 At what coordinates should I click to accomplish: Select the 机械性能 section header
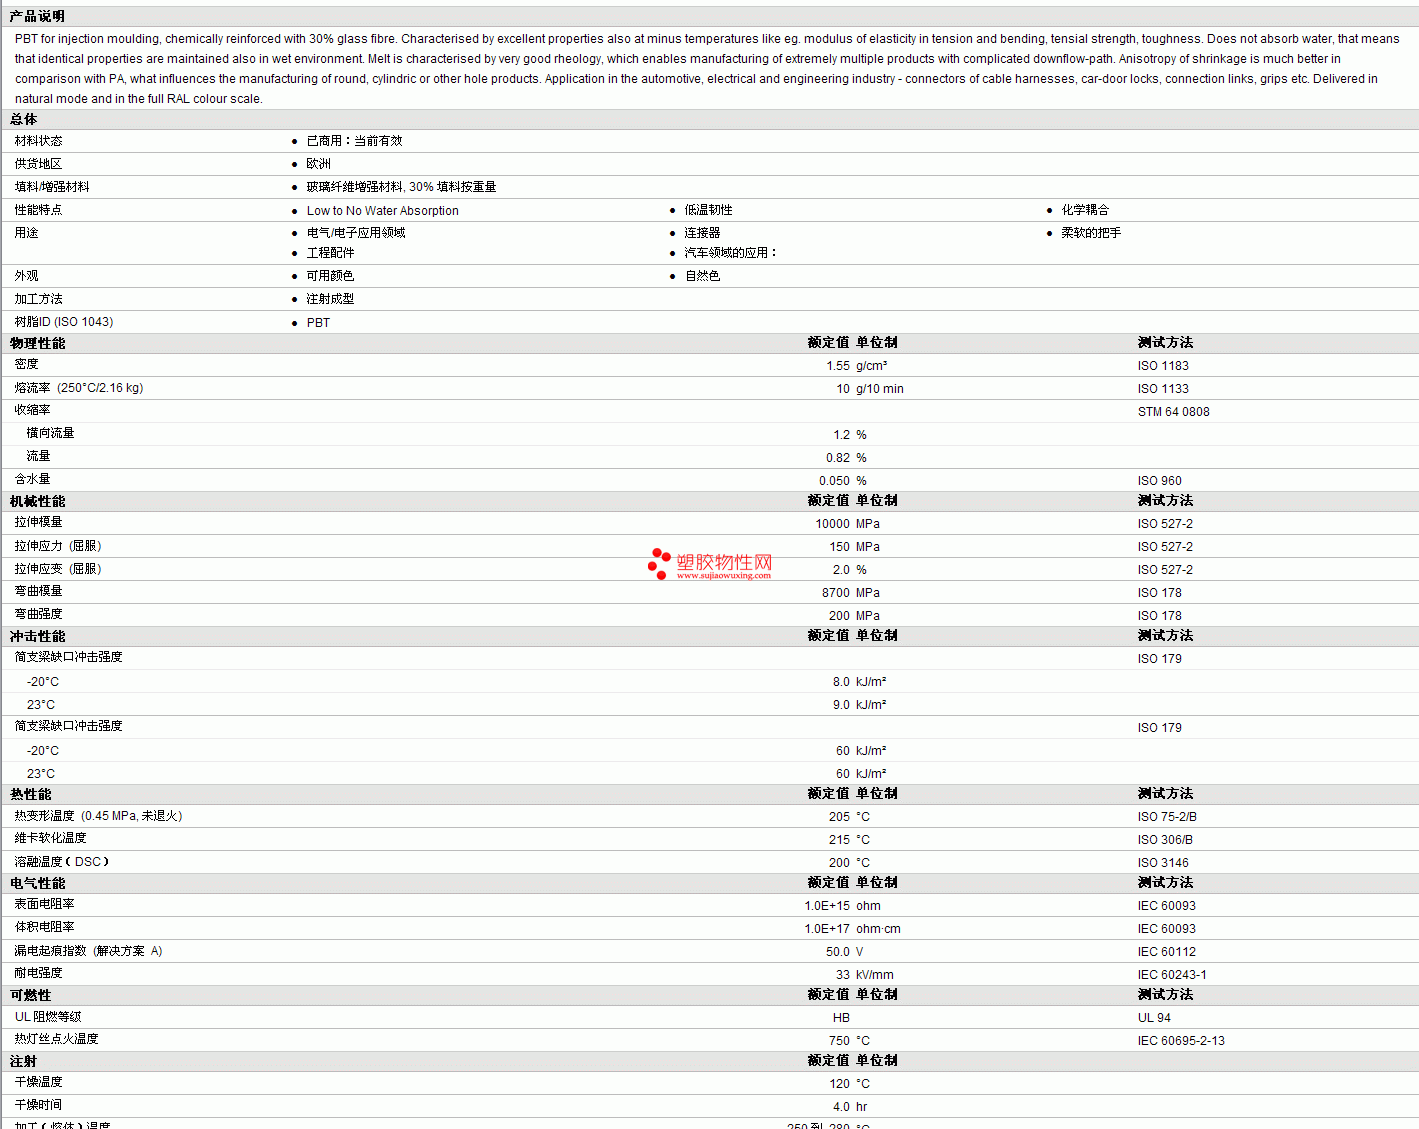37,501
